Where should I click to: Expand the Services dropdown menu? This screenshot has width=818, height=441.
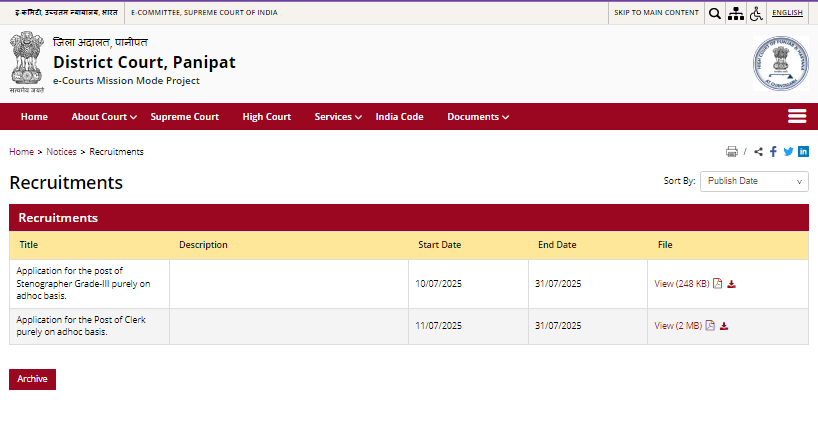(x=338, y=117)
